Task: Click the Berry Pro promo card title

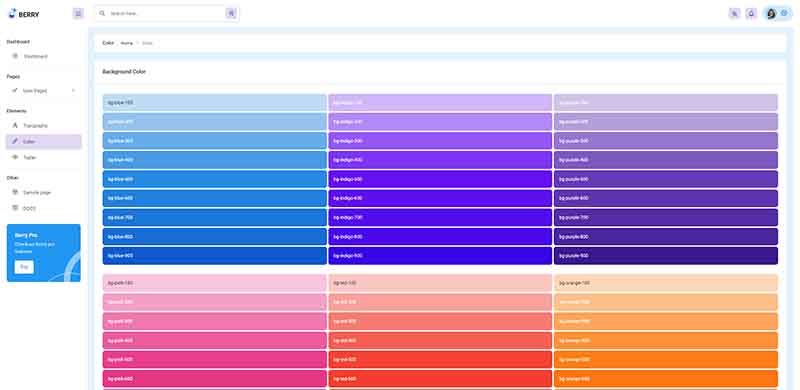Action: click(x=26, y=235)
